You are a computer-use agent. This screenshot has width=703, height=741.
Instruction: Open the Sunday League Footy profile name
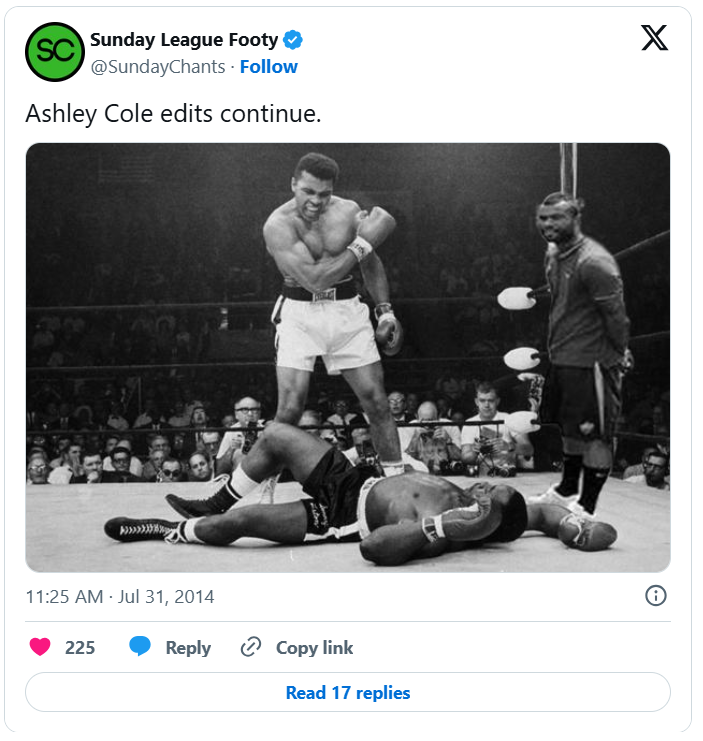(x=184, y=40)
